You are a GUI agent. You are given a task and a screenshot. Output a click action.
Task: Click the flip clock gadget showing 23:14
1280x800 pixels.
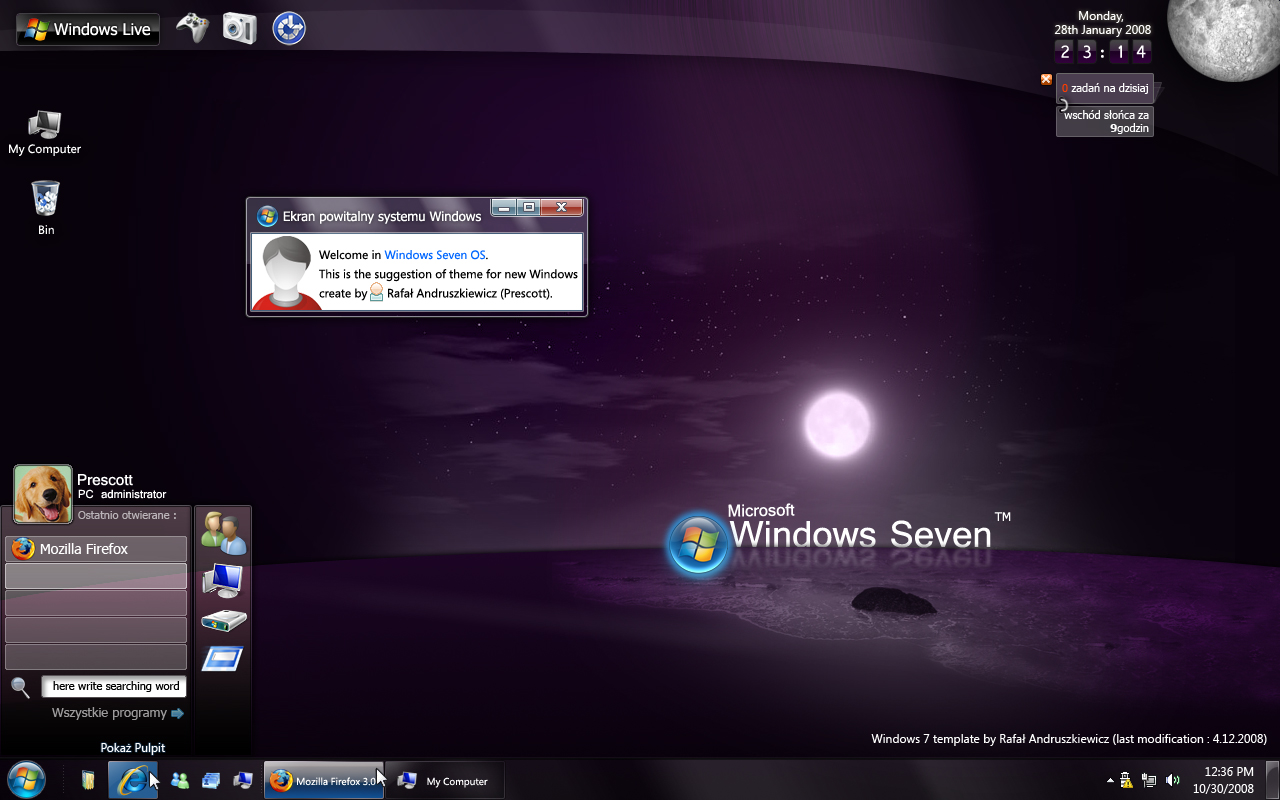(x=1102, y=52)
